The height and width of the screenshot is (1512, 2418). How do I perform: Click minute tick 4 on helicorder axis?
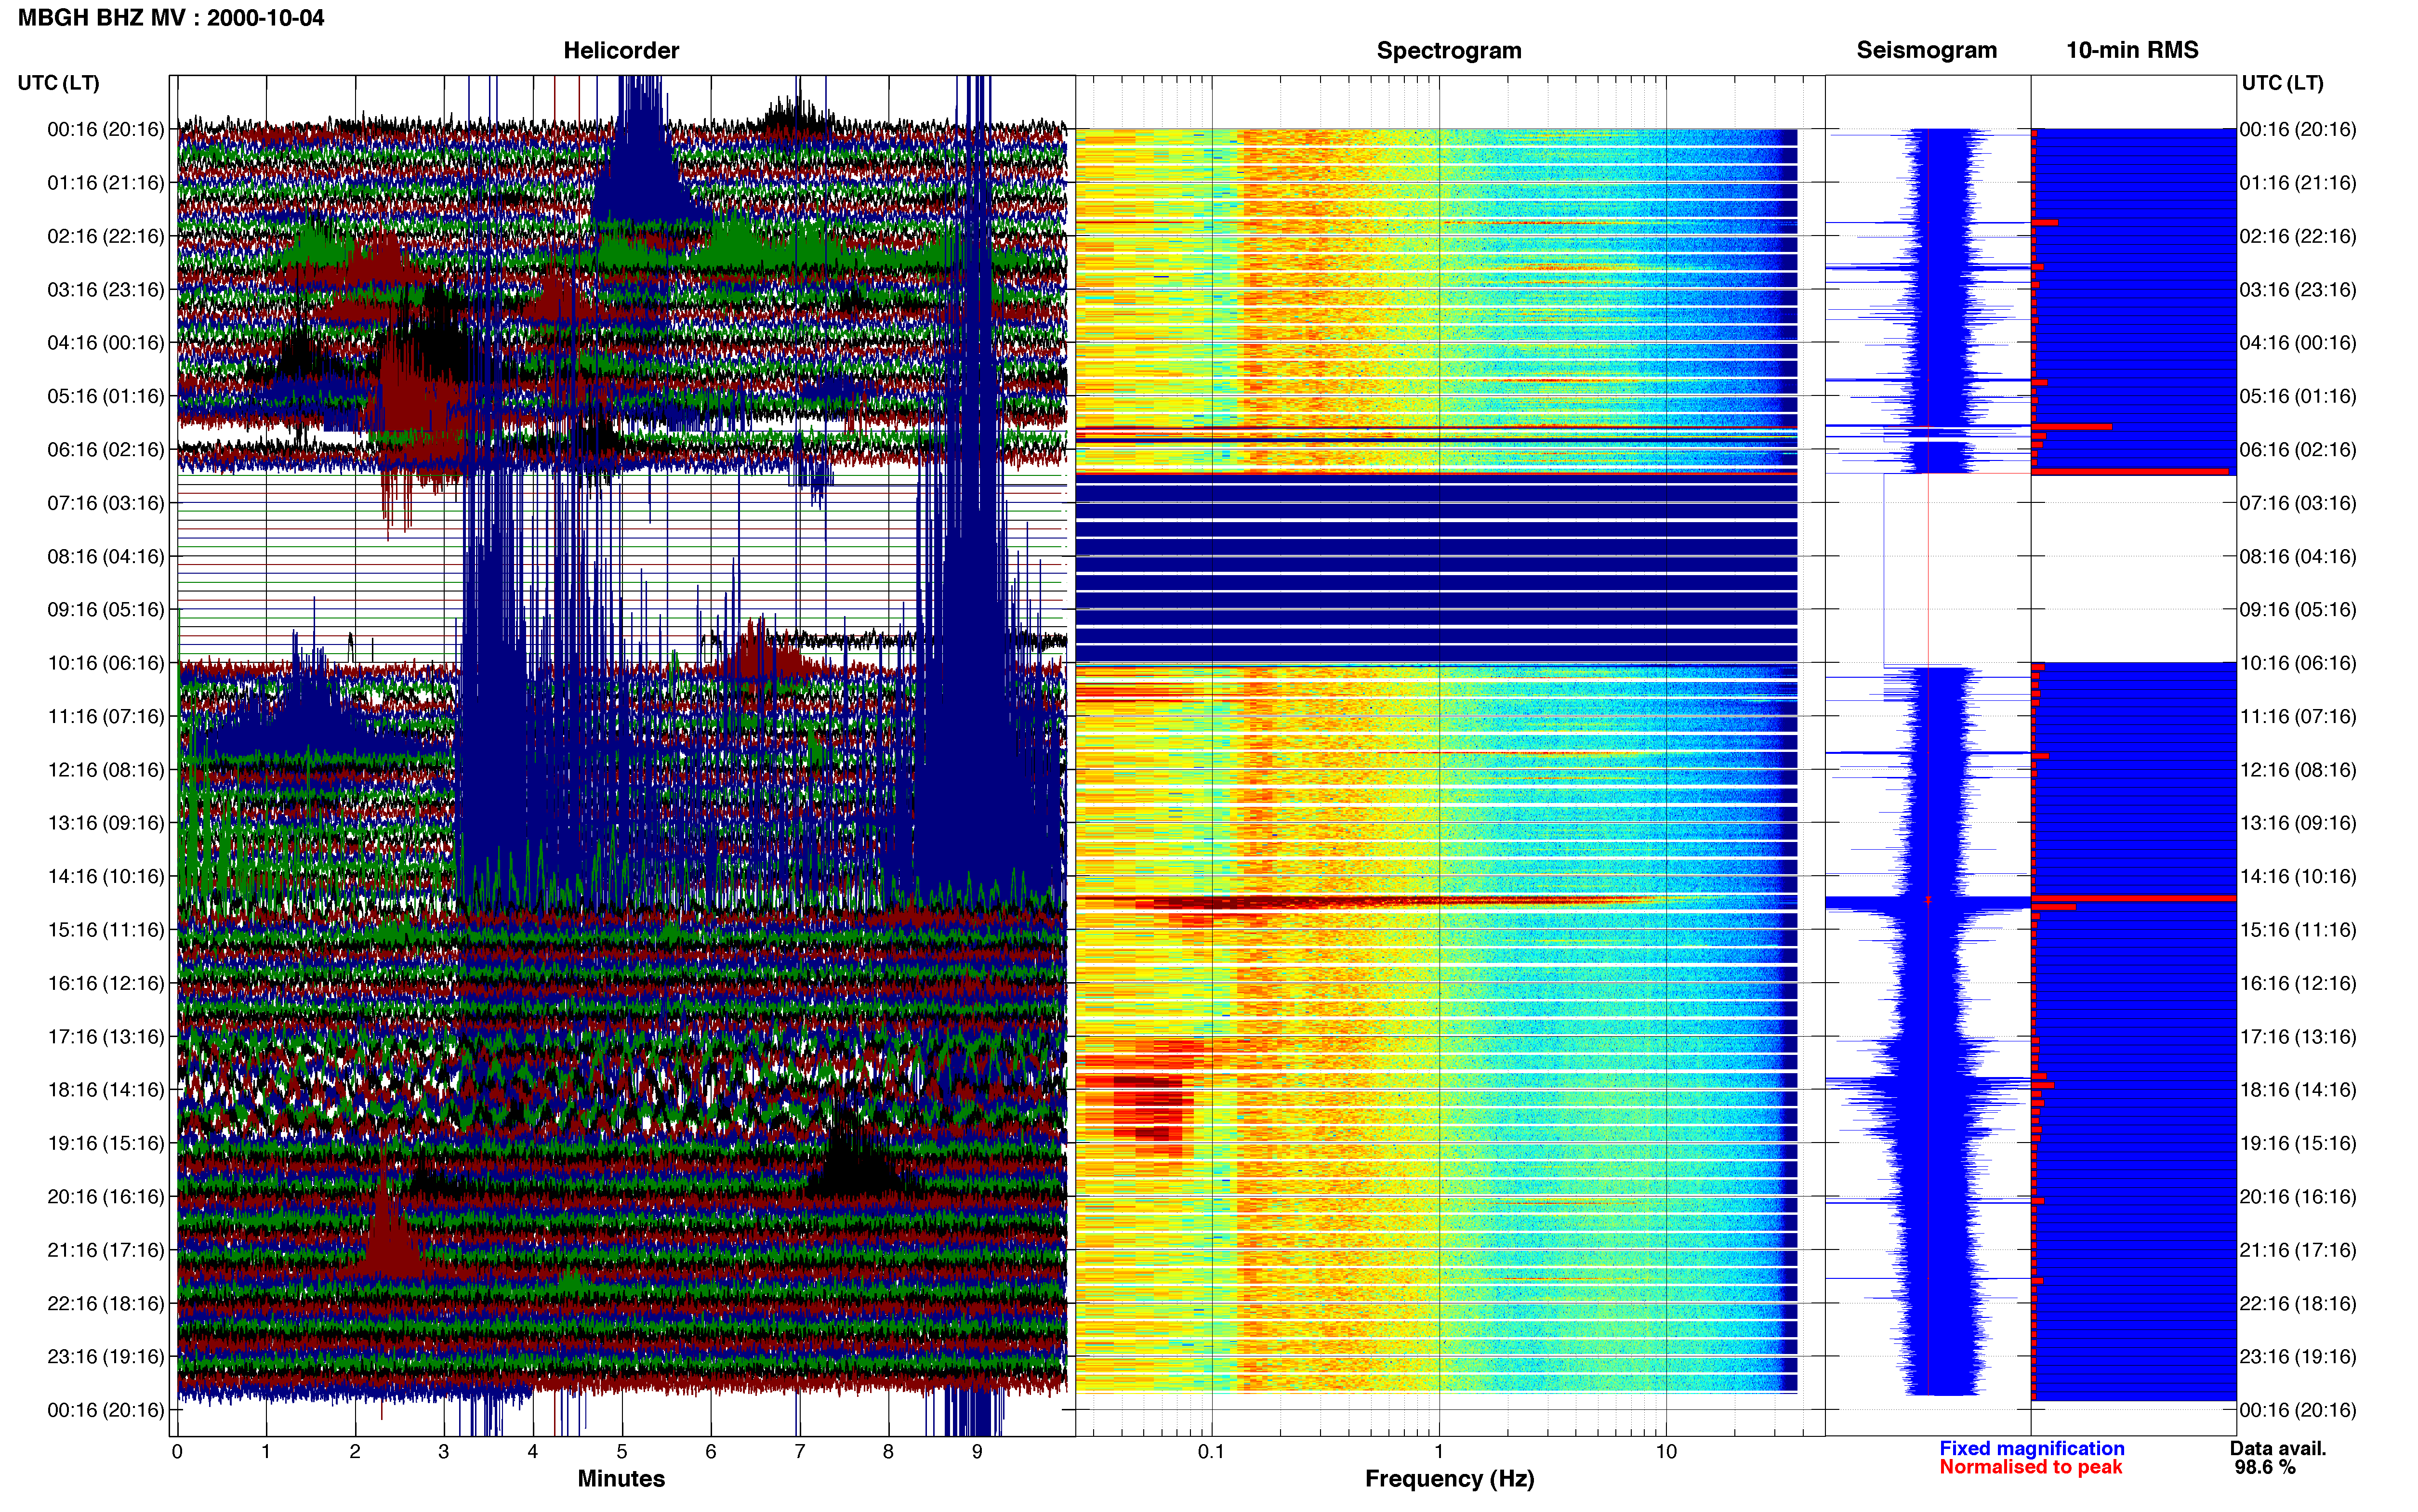tap(533, 1452)
